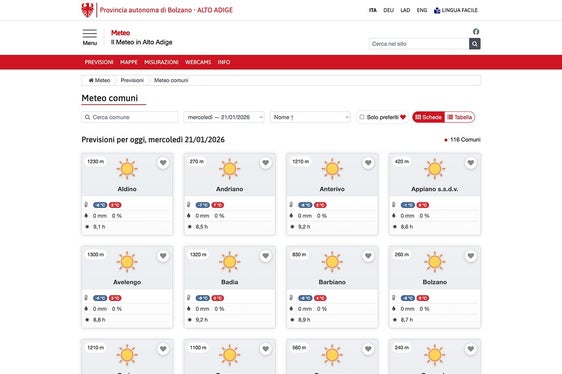Click the sun icon on Badia card
Screen dimensions: 562x374
(x=229, y=261)
